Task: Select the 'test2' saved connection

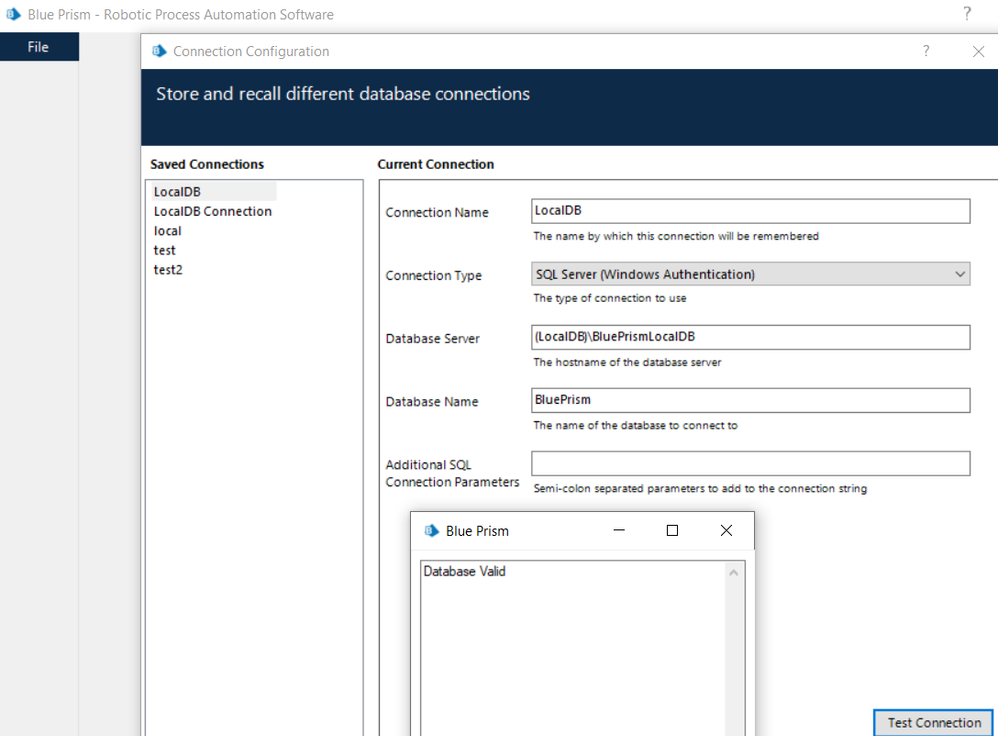Action: pyautogui.click(x=168, y=270)
